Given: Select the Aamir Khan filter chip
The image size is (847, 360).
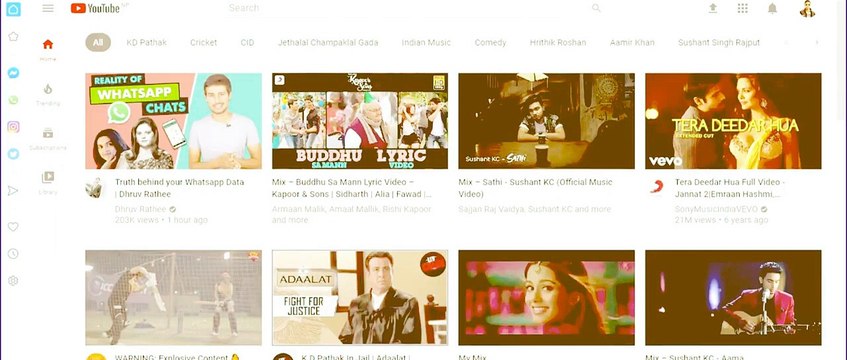Looking at the screenshot, I should click(x=632, y=42).
